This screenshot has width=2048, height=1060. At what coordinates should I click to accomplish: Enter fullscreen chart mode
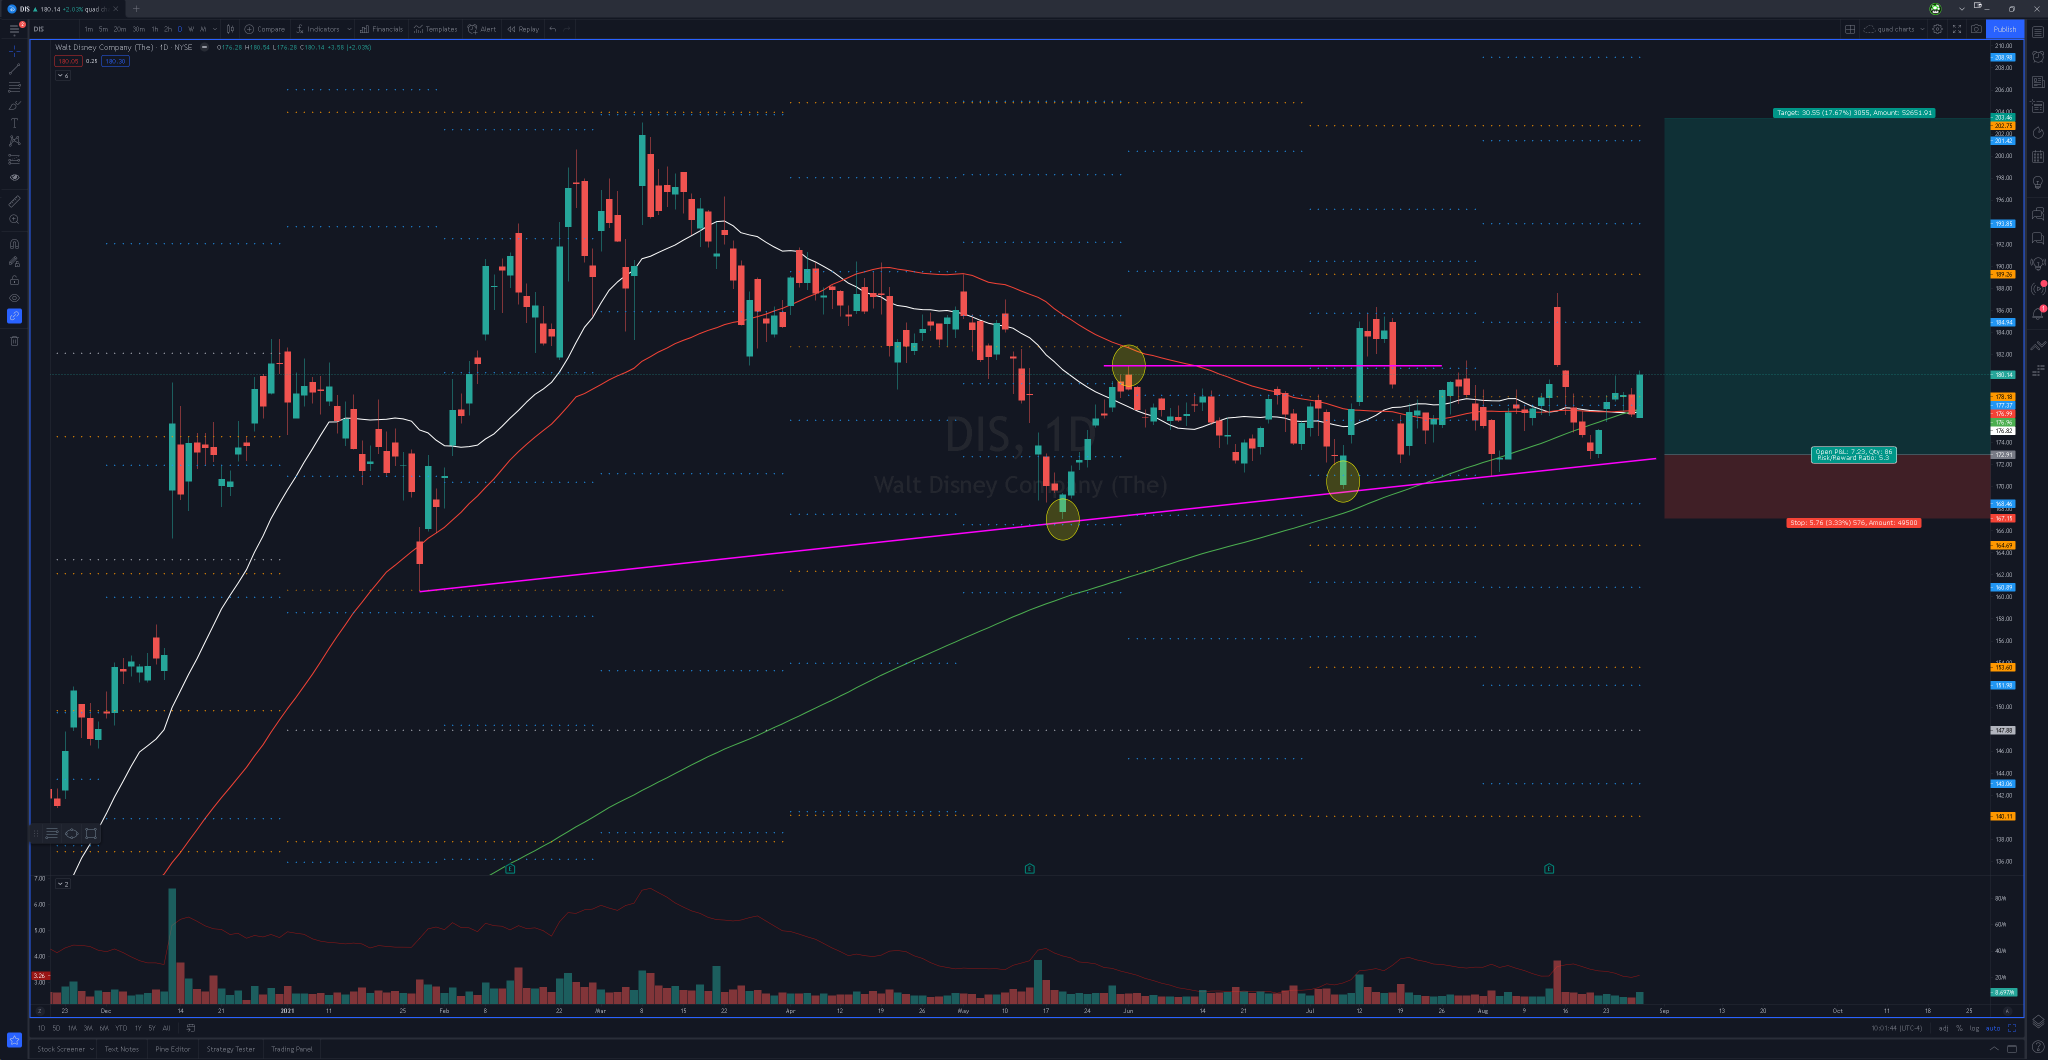[1957, 29]
